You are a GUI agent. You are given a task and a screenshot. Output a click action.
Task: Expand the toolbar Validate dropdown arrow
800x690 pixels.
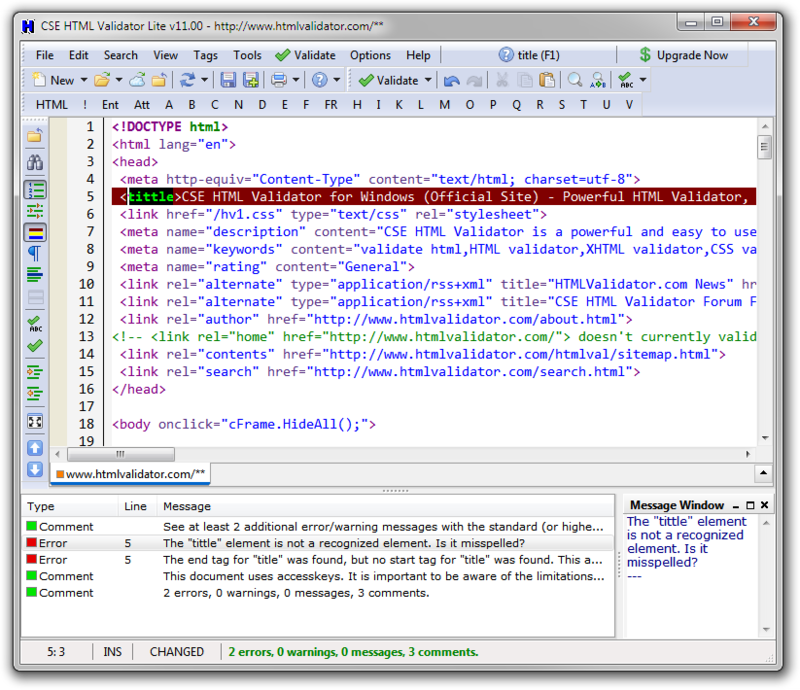point(428,80)
